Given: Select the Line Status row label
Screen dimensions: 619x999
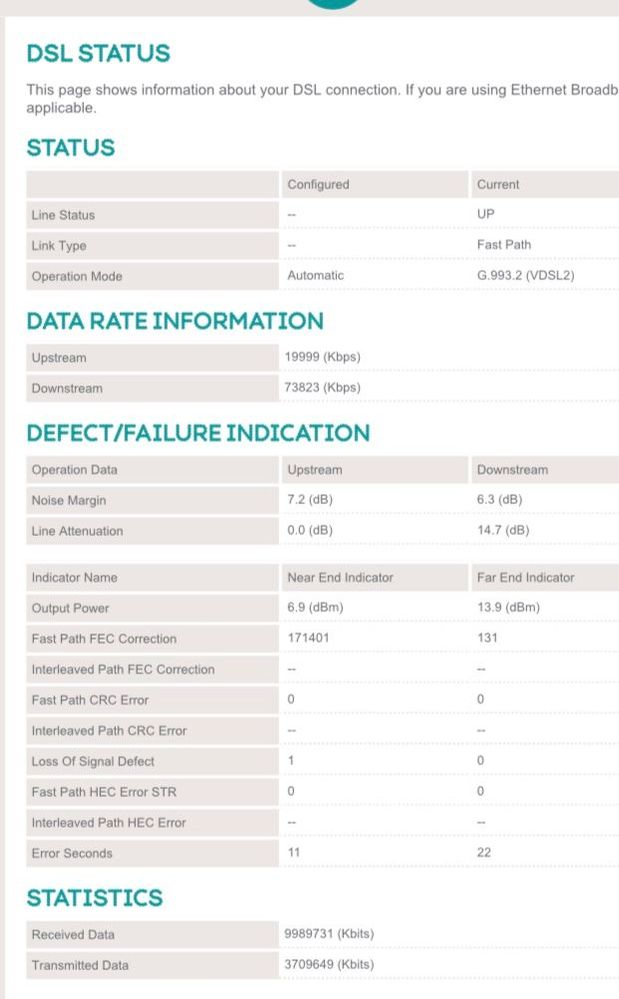Looking at the screenshot, I should [x=63, y=215].
